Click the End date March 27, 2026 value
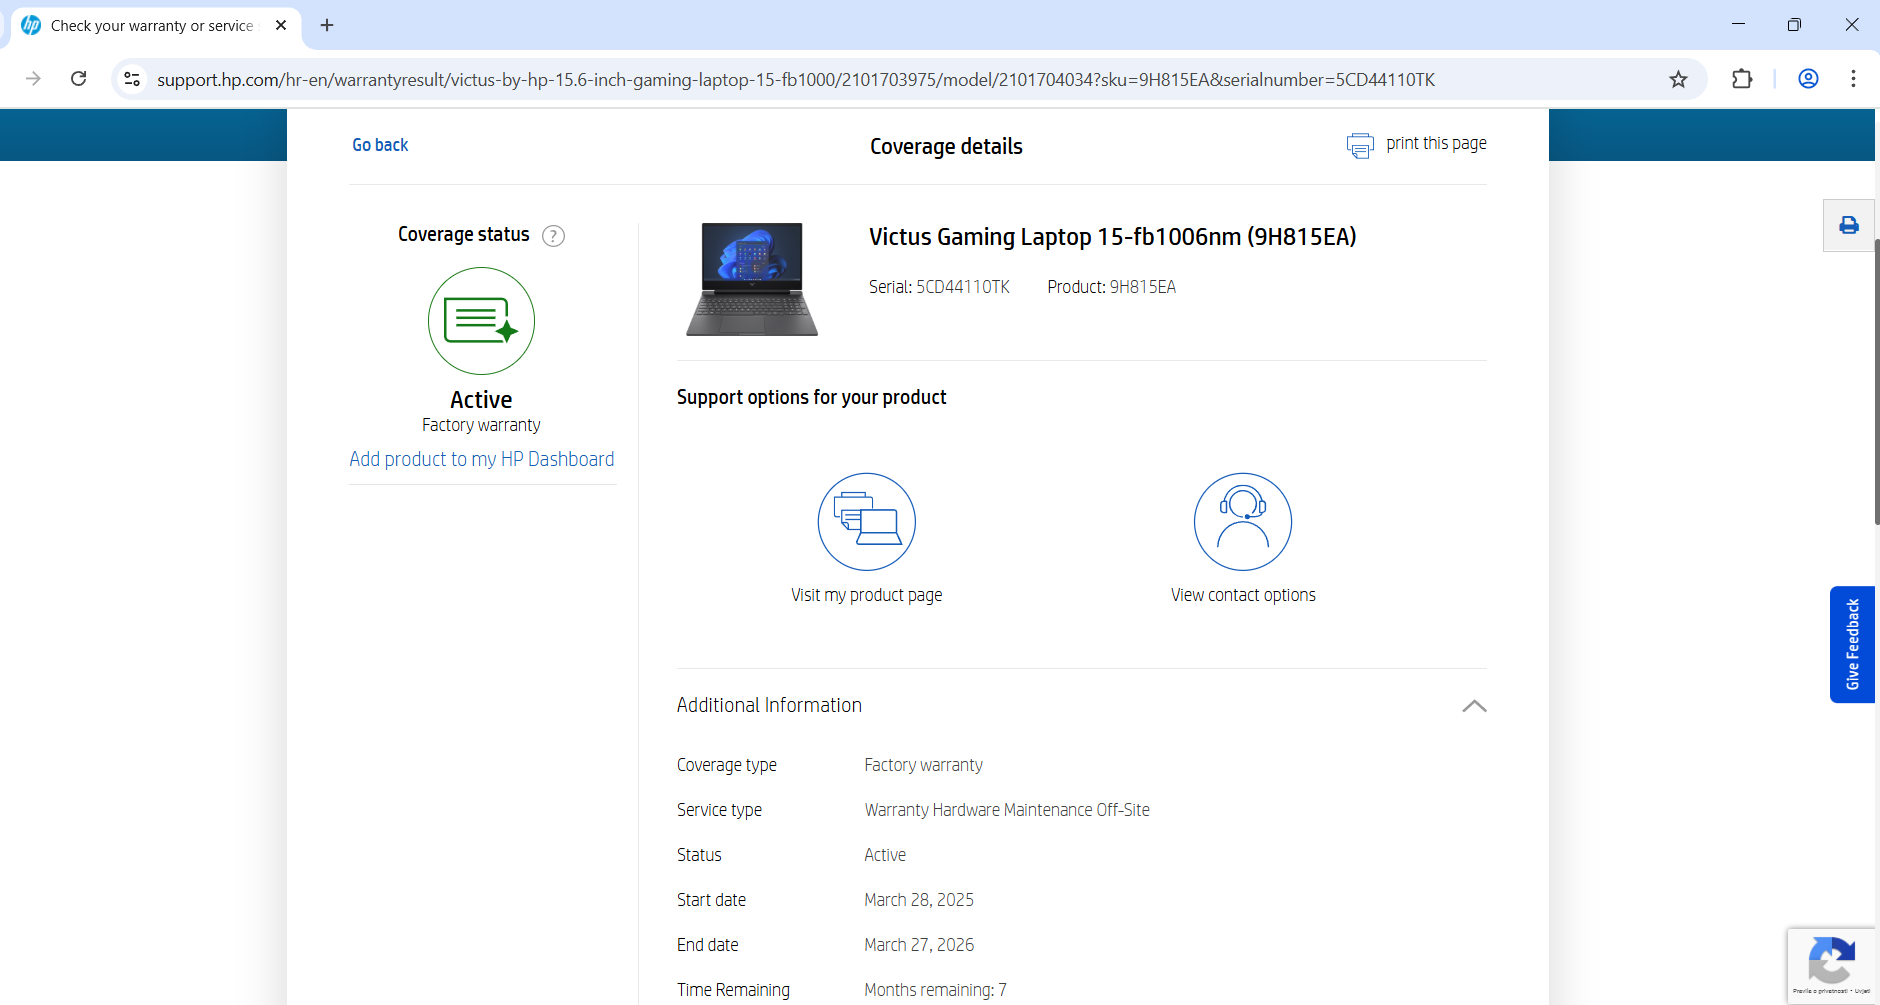The height and width of the screenshot is (1005, 1880). coord(919,945)
